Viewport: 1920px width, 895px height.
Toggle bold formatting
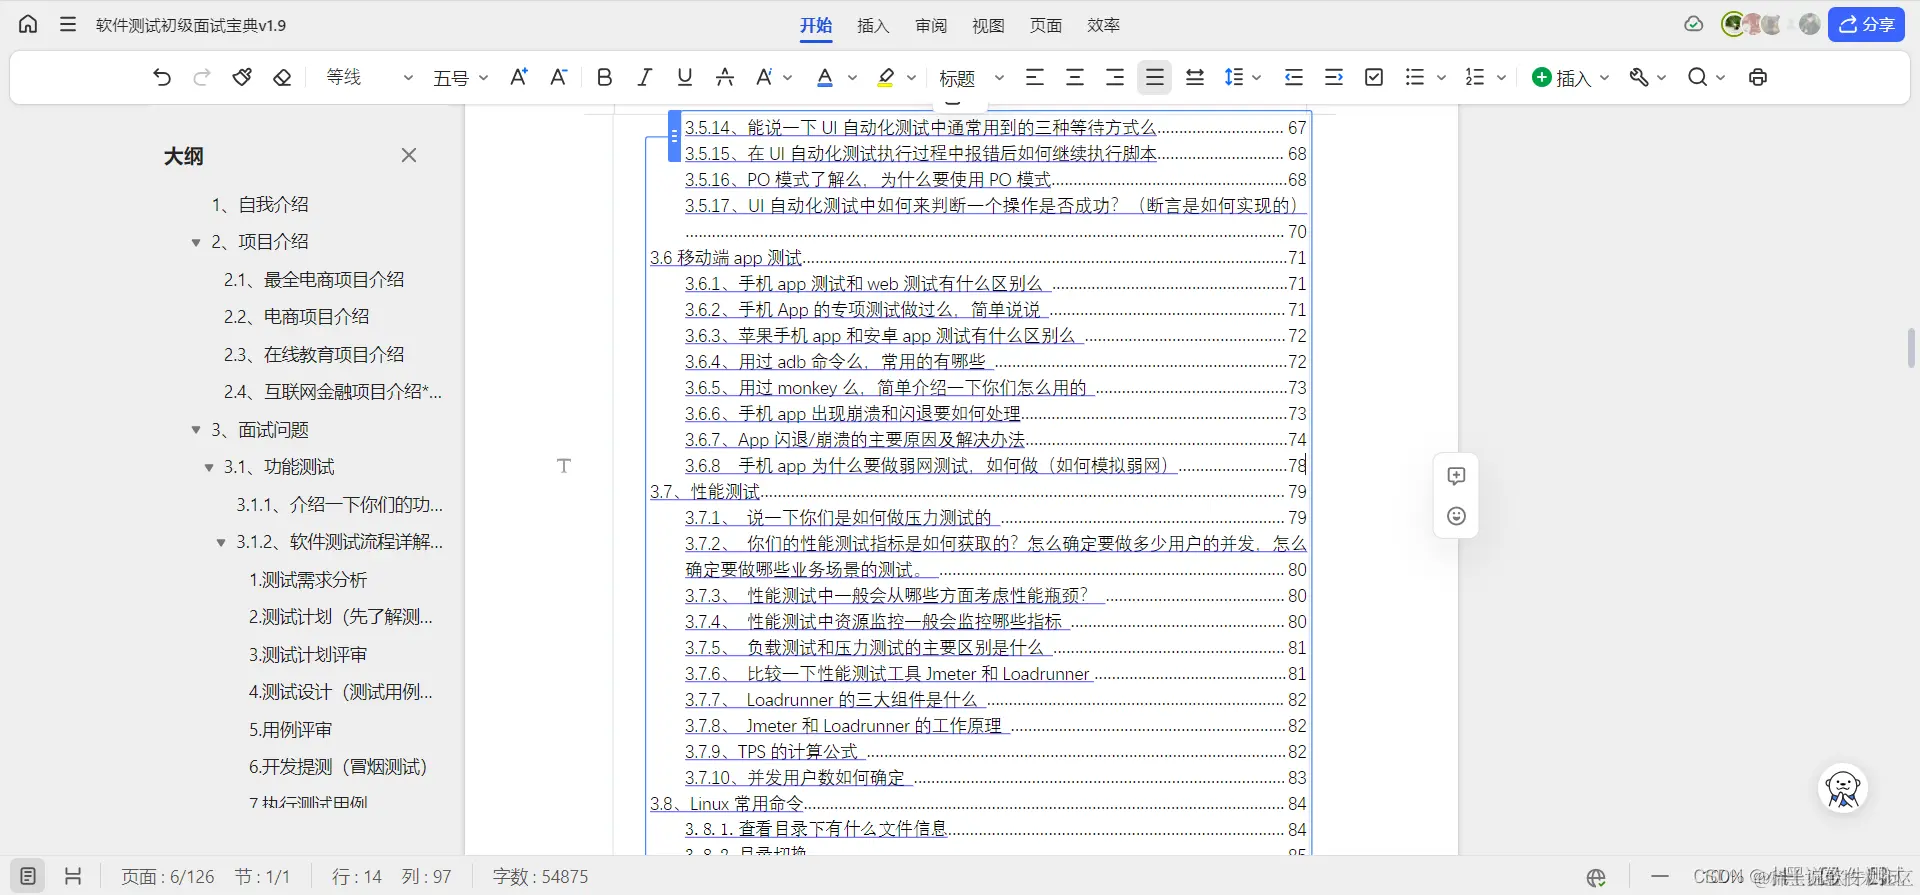coord(604,77)
